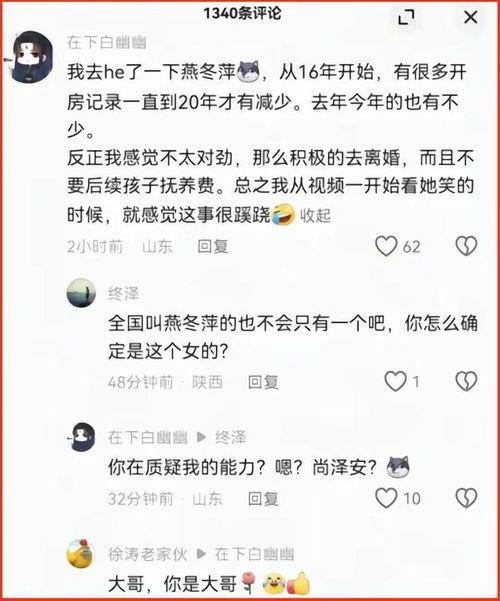This screenshot has height=601, width=500.
Task: Close the comments panel
Action: (x=470, y=17)
